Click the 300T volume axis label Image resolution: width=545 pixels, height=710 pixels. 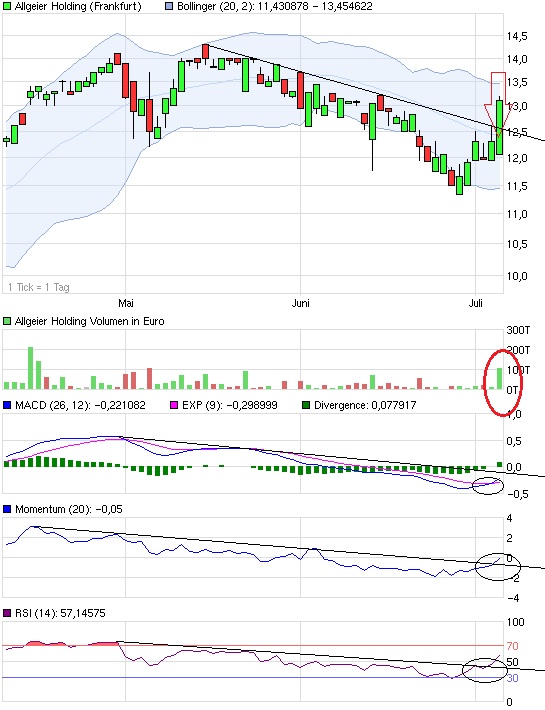[x=518, y=330]
